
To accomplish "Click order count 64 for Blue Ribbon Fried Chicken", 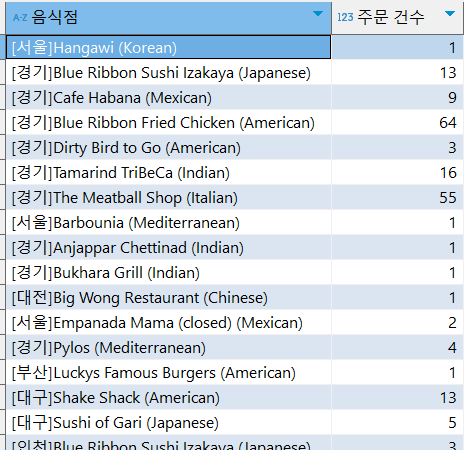I will pos(398,122).
